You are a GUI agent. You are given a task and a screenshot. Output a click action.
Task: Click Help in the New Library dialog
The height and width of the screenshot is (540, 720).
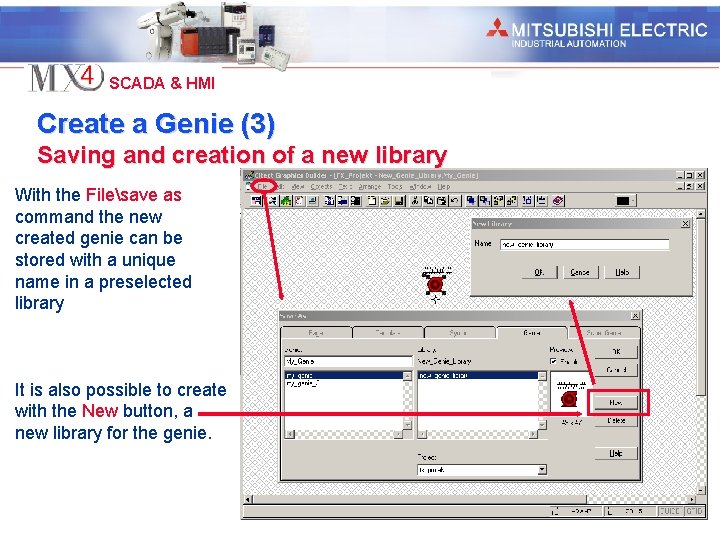pyautogui.click(x=622, y=272)
